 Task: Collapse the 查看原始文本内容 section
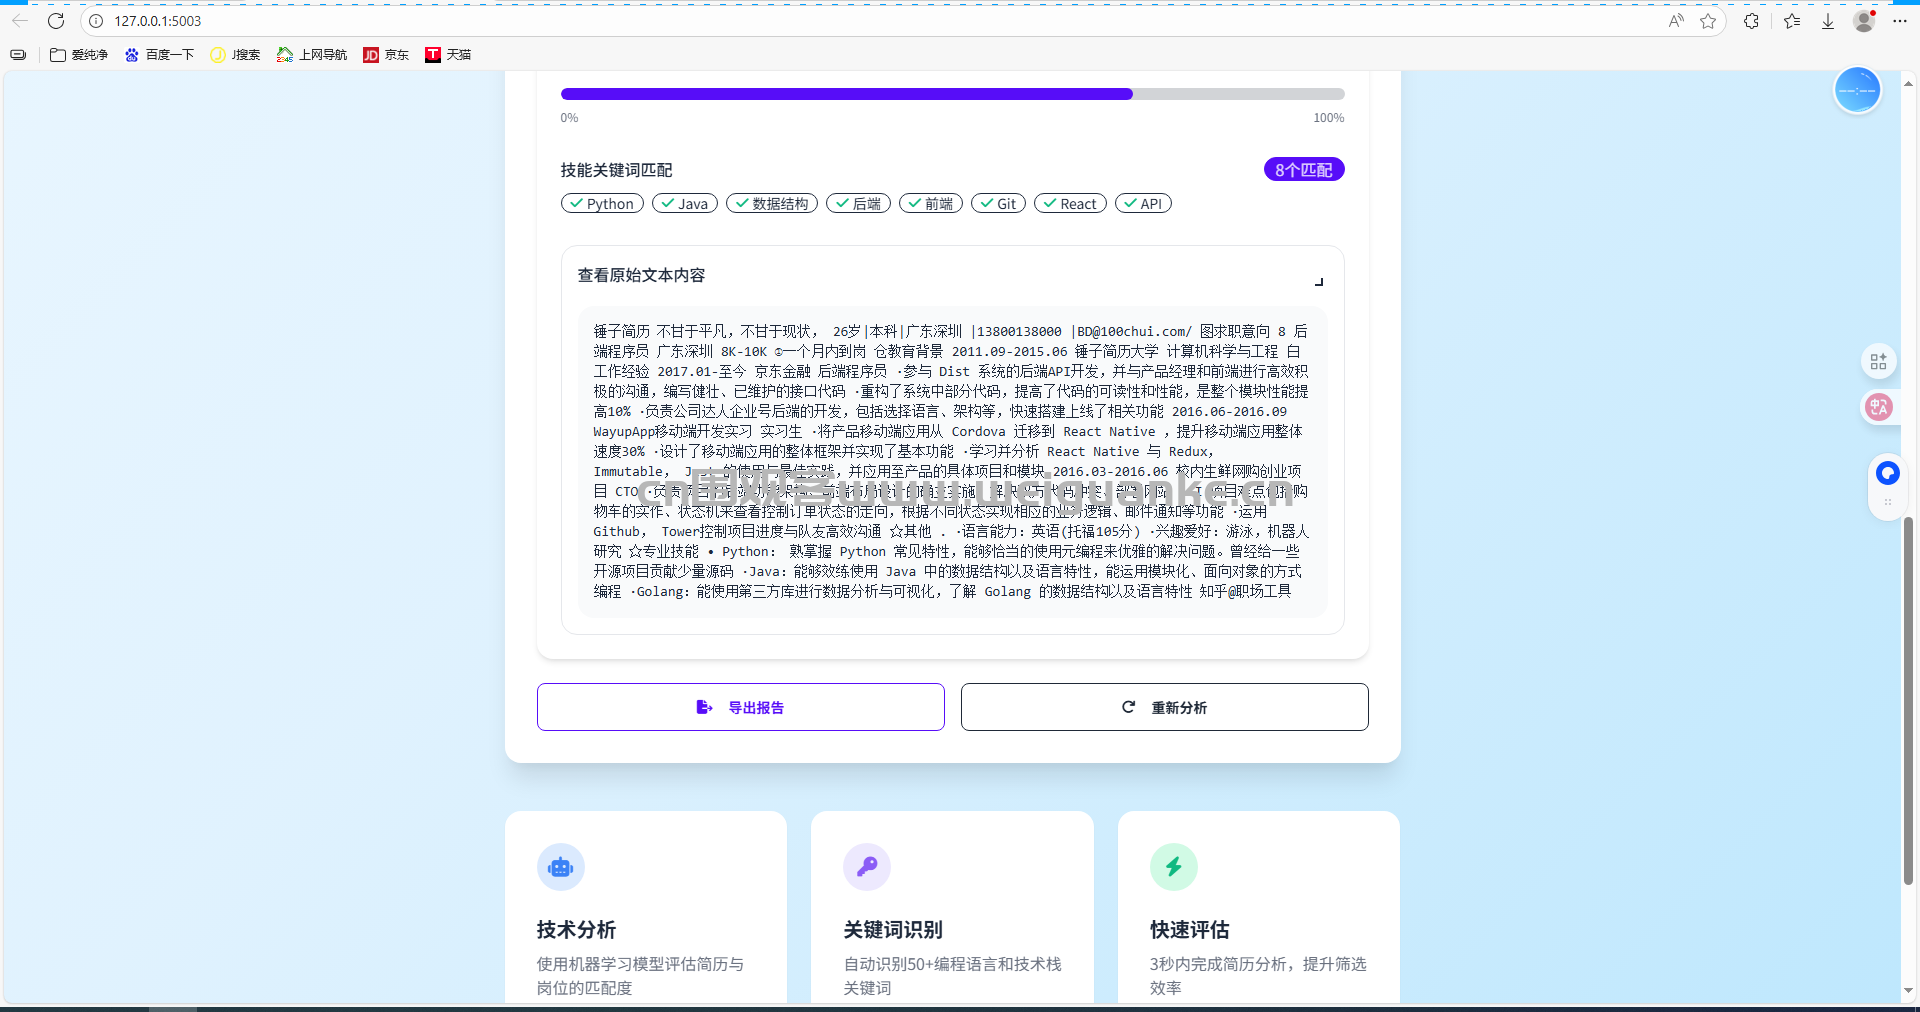pos(1319,281)
